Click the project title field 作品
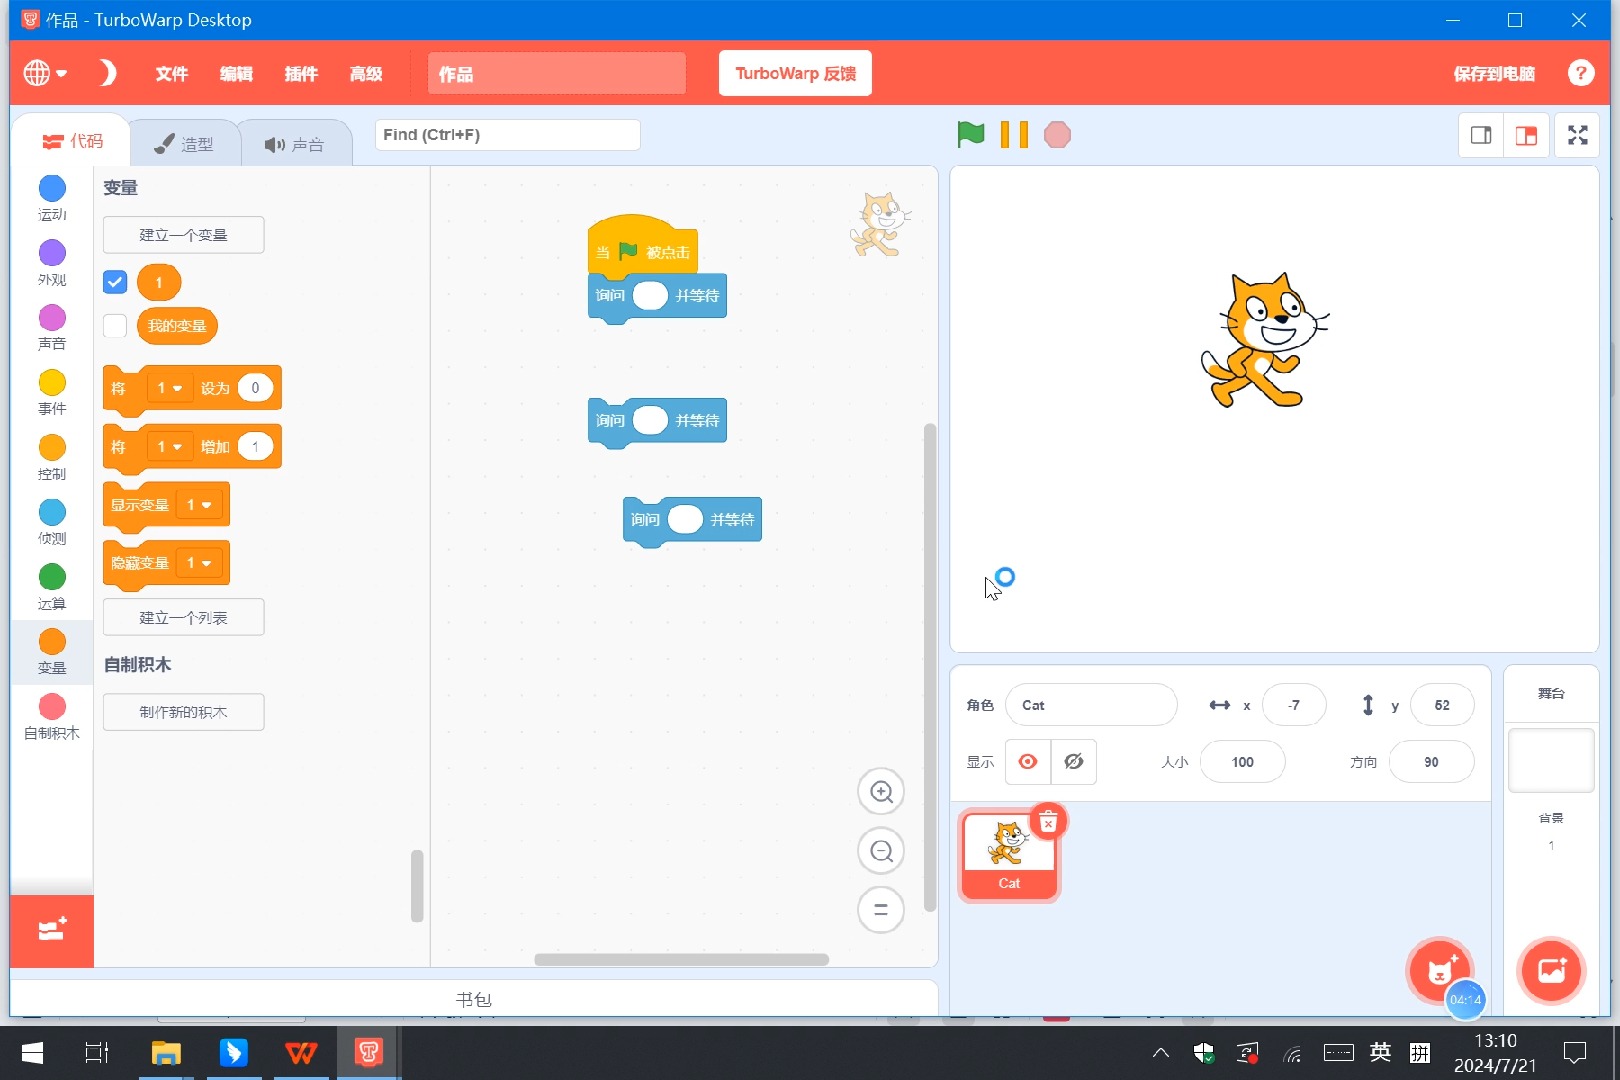 557,74
